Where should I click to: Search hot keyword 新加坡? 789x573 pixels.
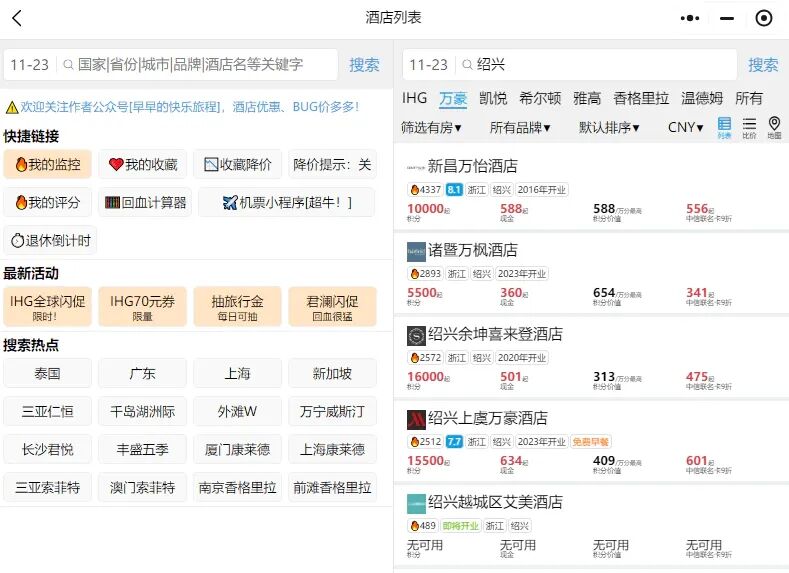(333, 373)
